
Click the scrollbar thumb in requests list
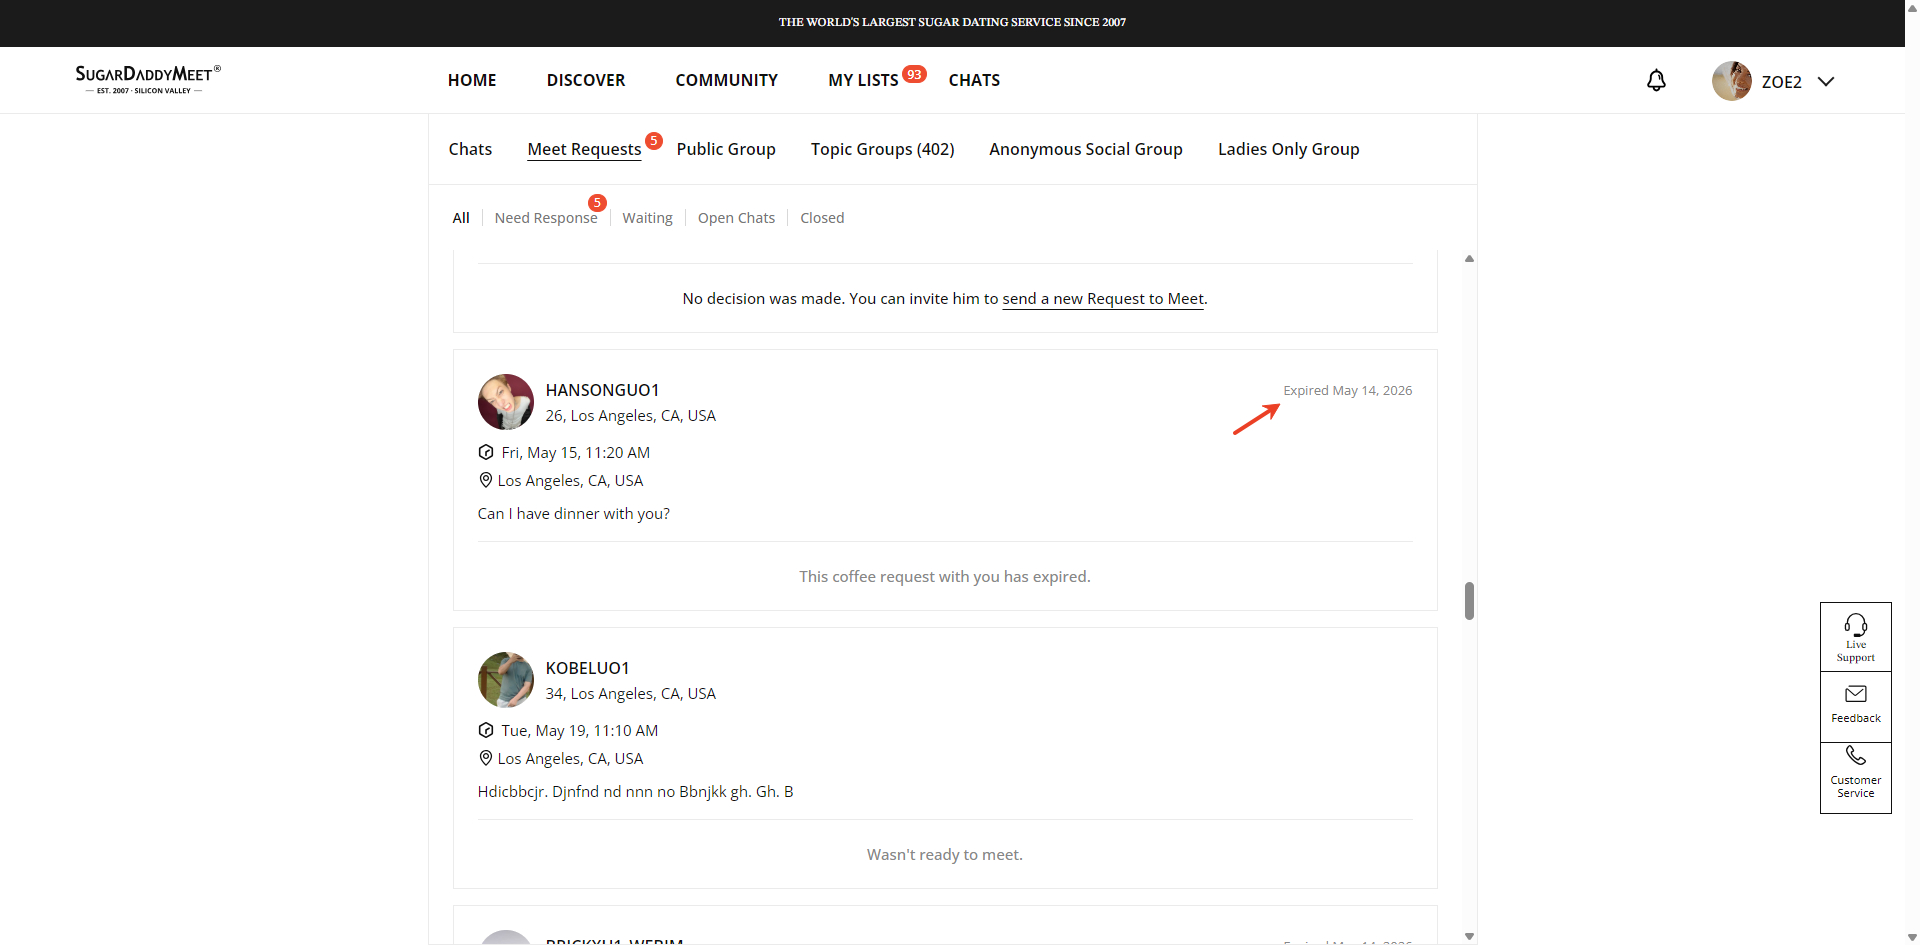pyautogui.click(x=1469, y=601)
